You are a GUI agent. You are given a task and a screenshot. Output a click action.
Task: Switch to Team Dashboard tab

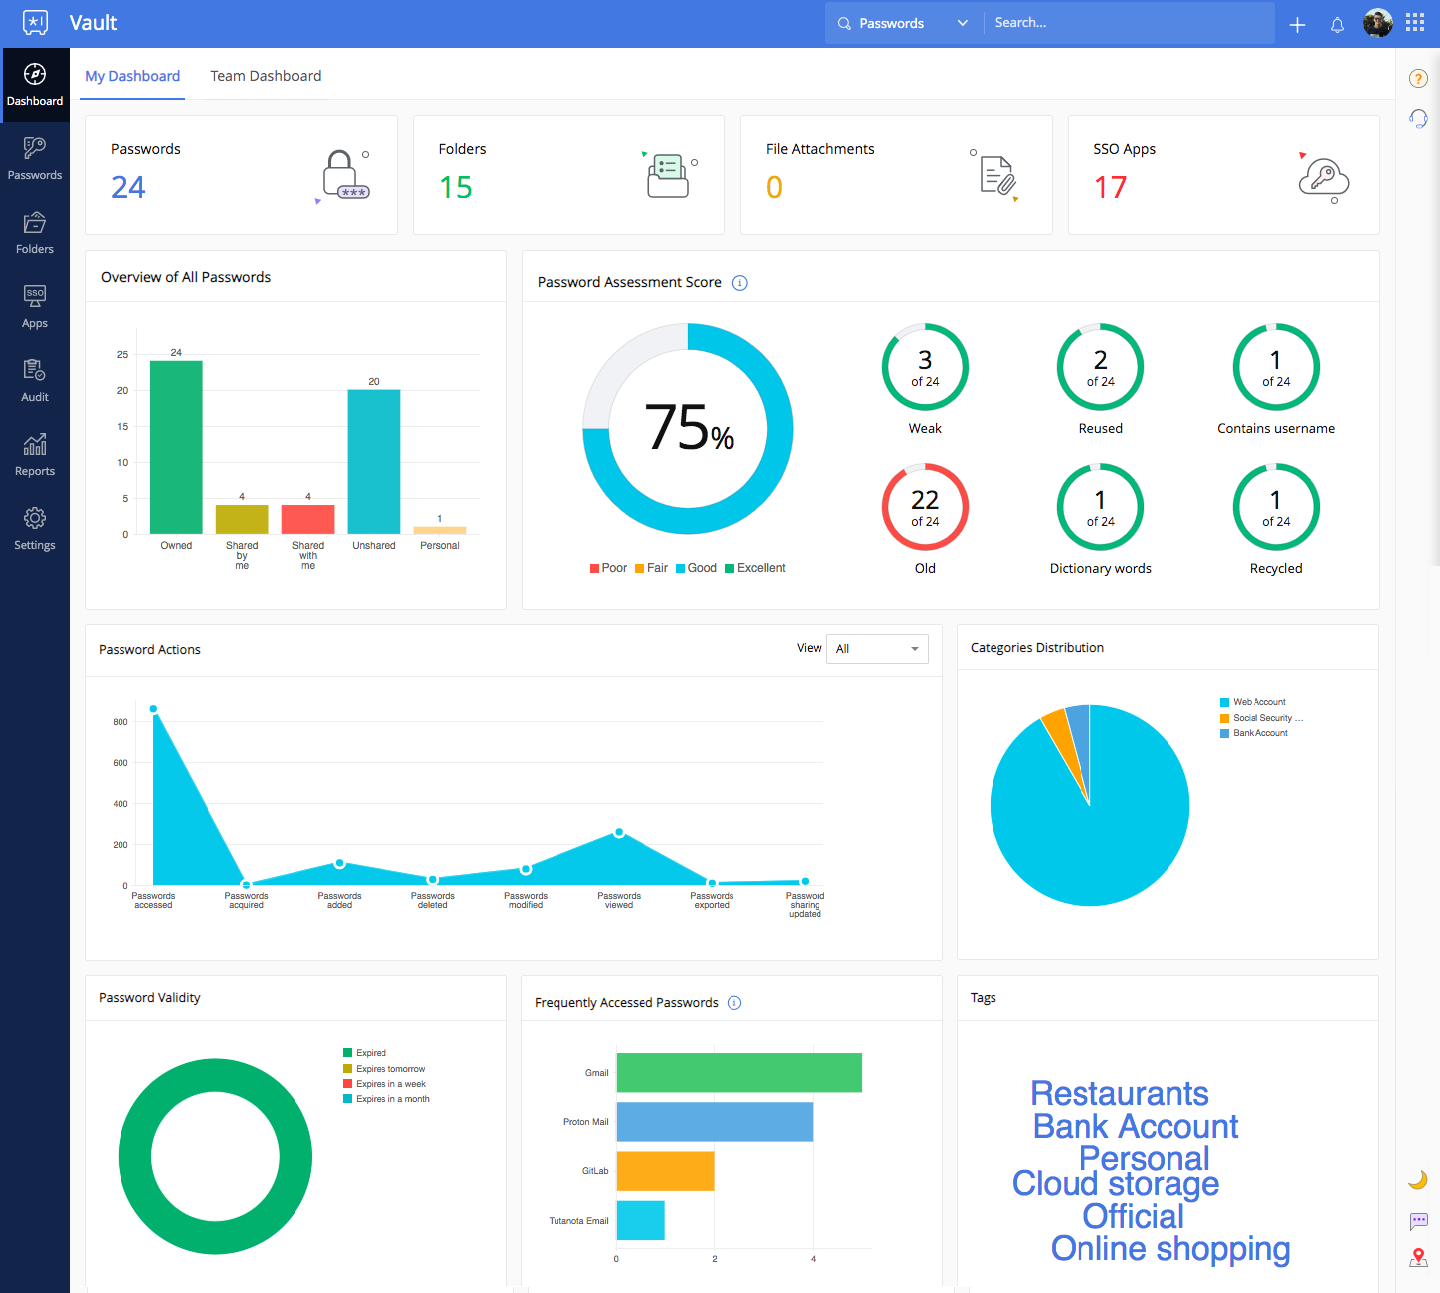point(266,76)
